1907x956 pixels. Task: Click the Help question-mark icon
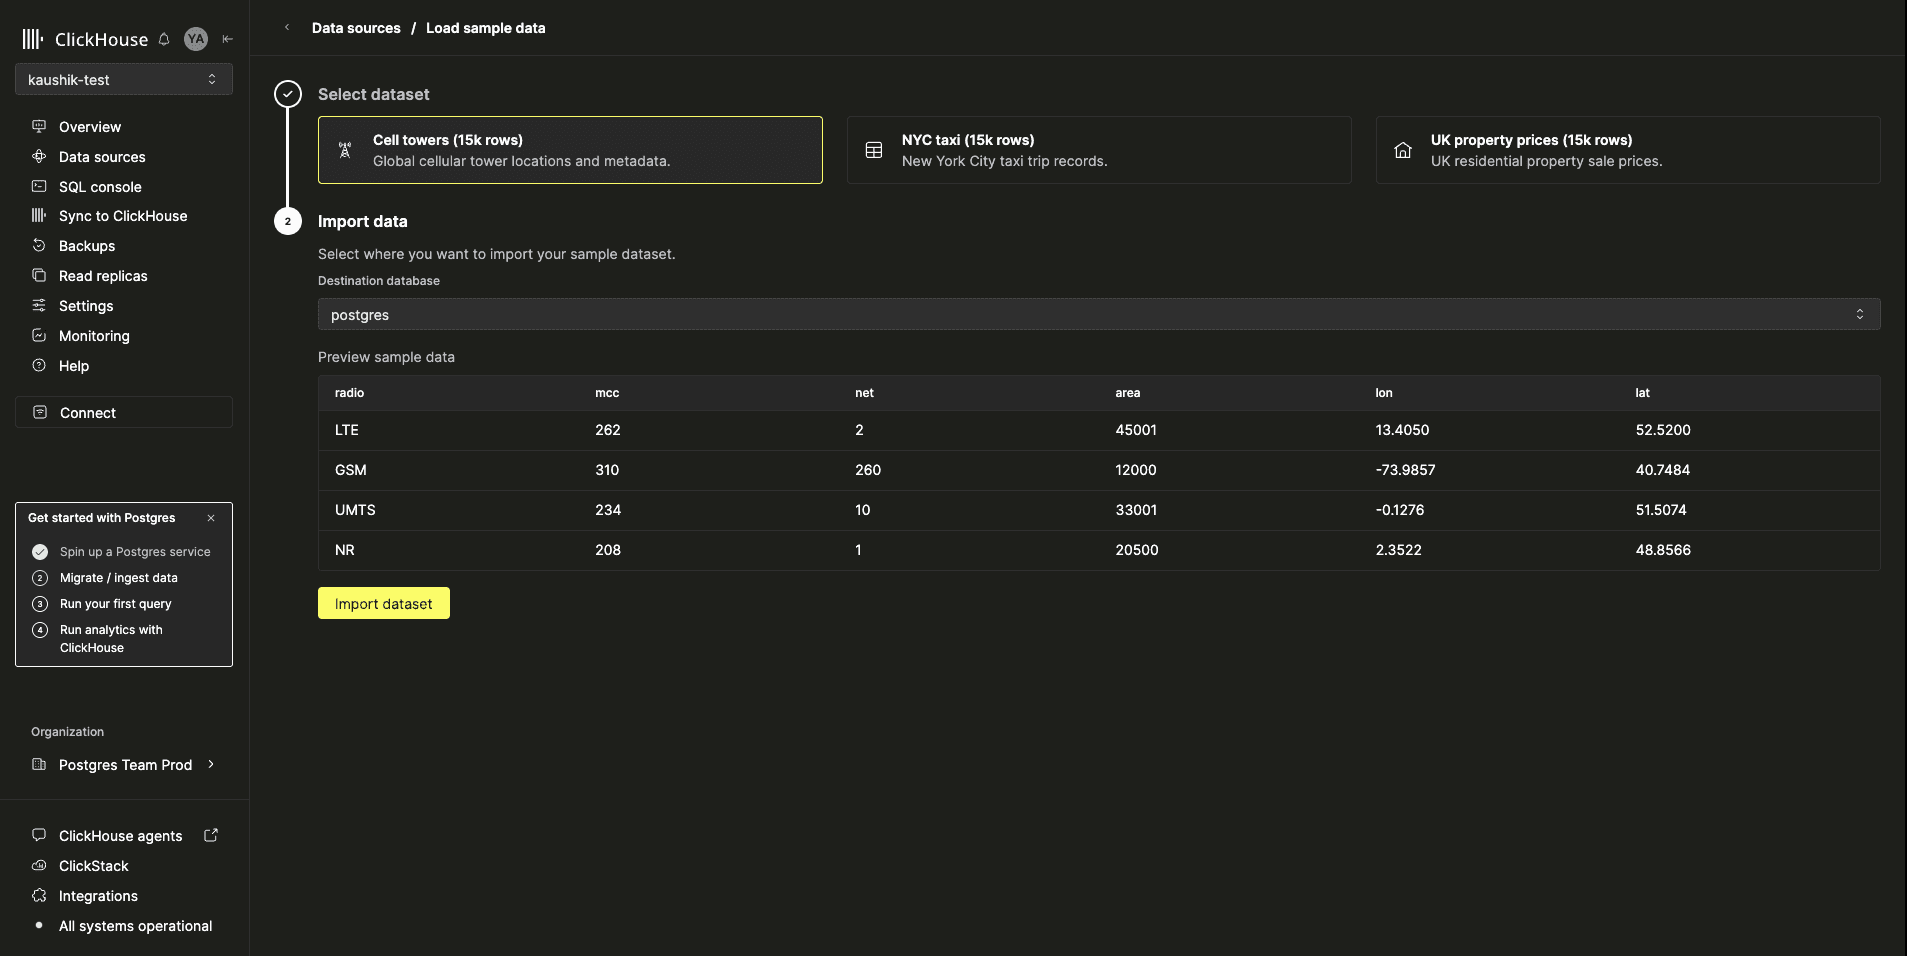(39, 366)
